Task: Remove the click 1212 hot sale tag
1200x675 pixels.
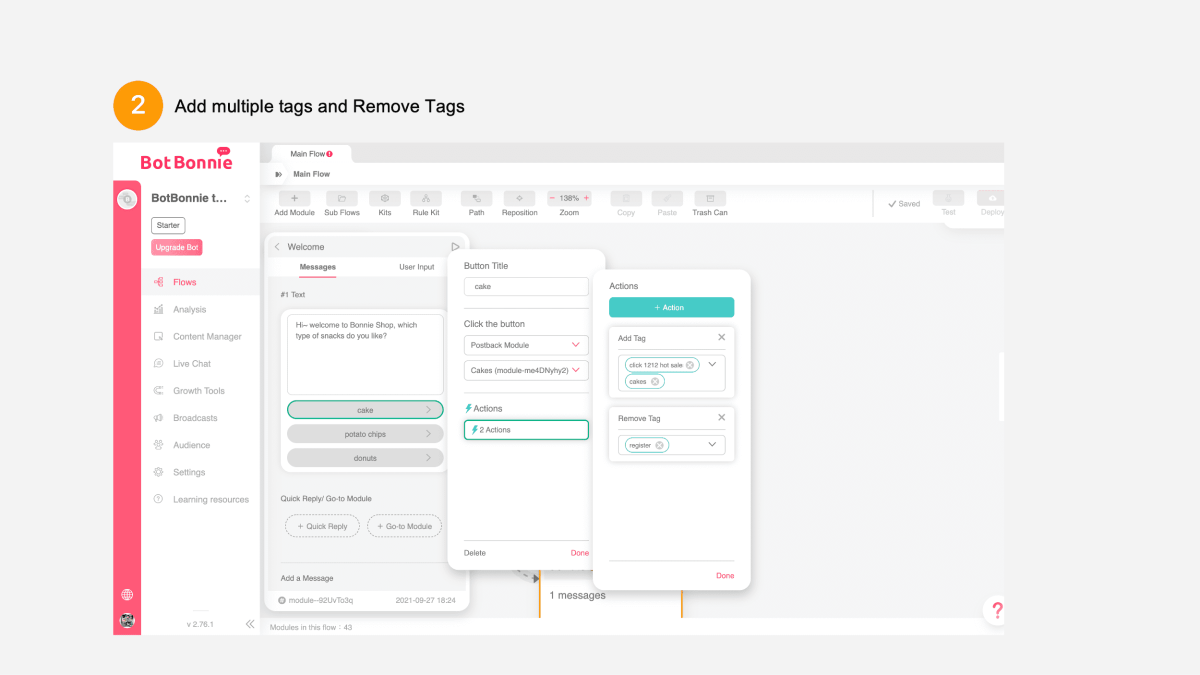Action: [690, 365]
